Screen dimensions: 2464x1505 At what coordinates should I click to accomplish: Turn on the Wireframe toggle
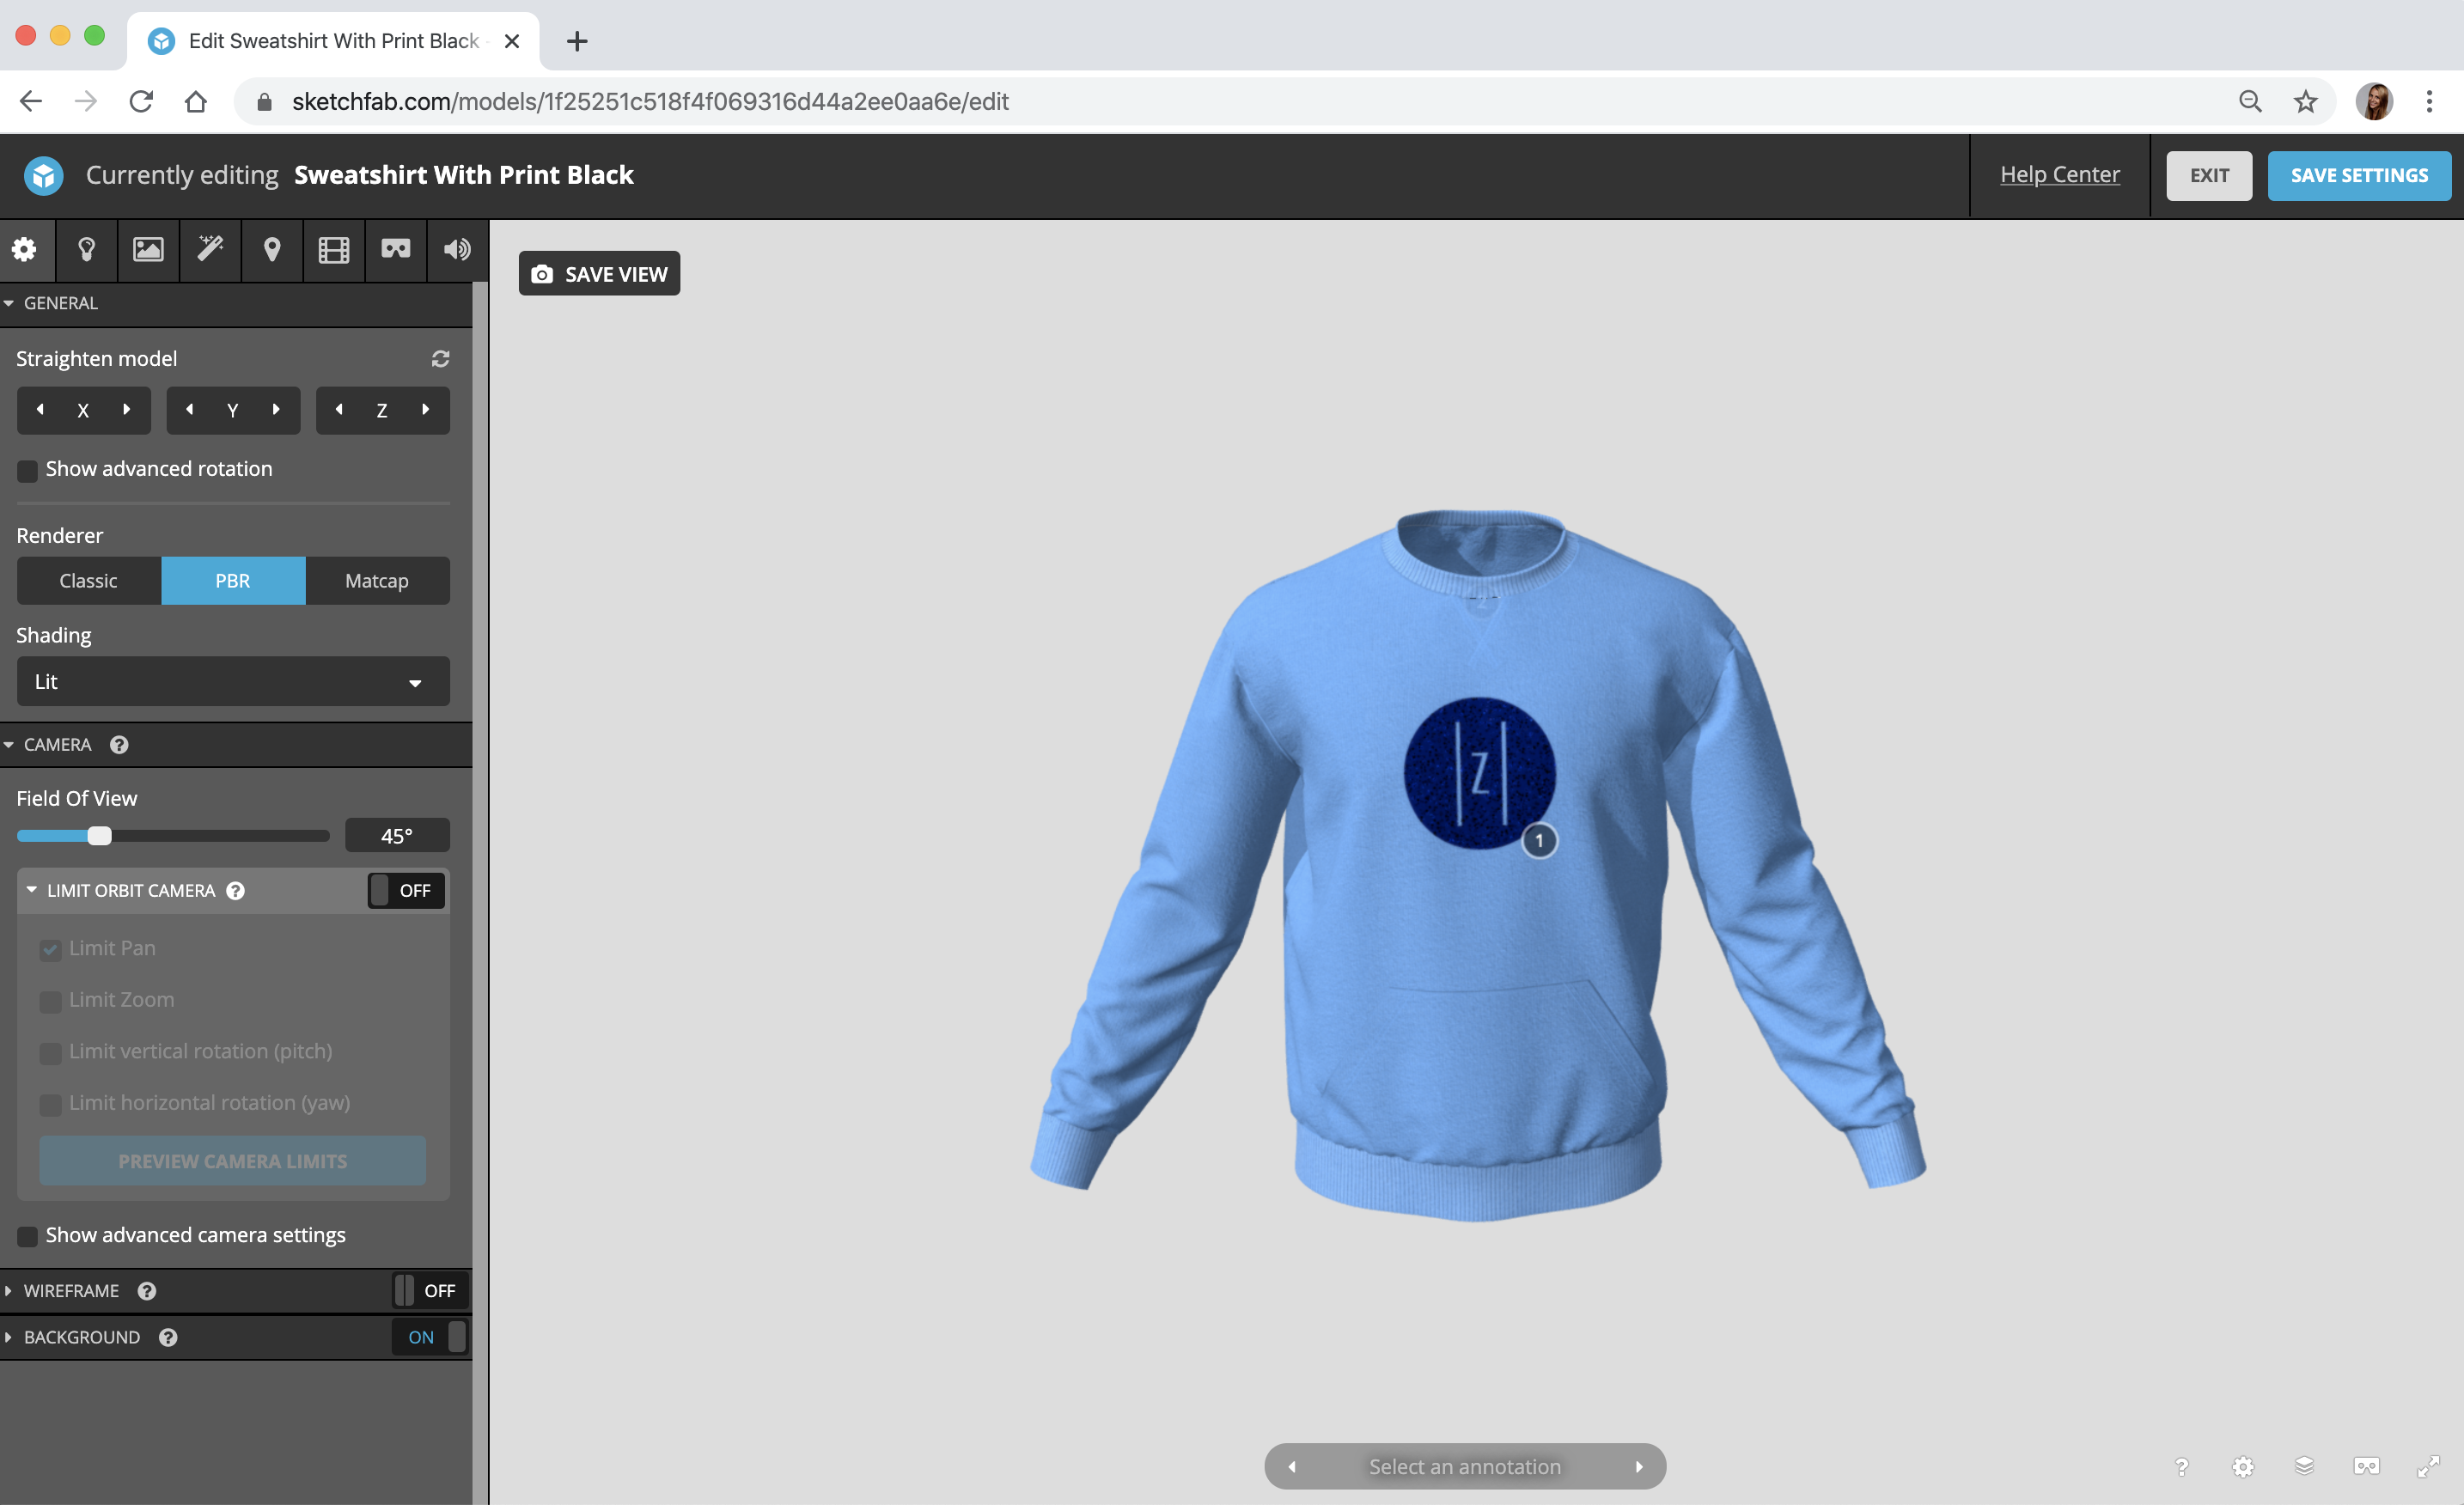pyautogui.click(x=429, y=1290)
